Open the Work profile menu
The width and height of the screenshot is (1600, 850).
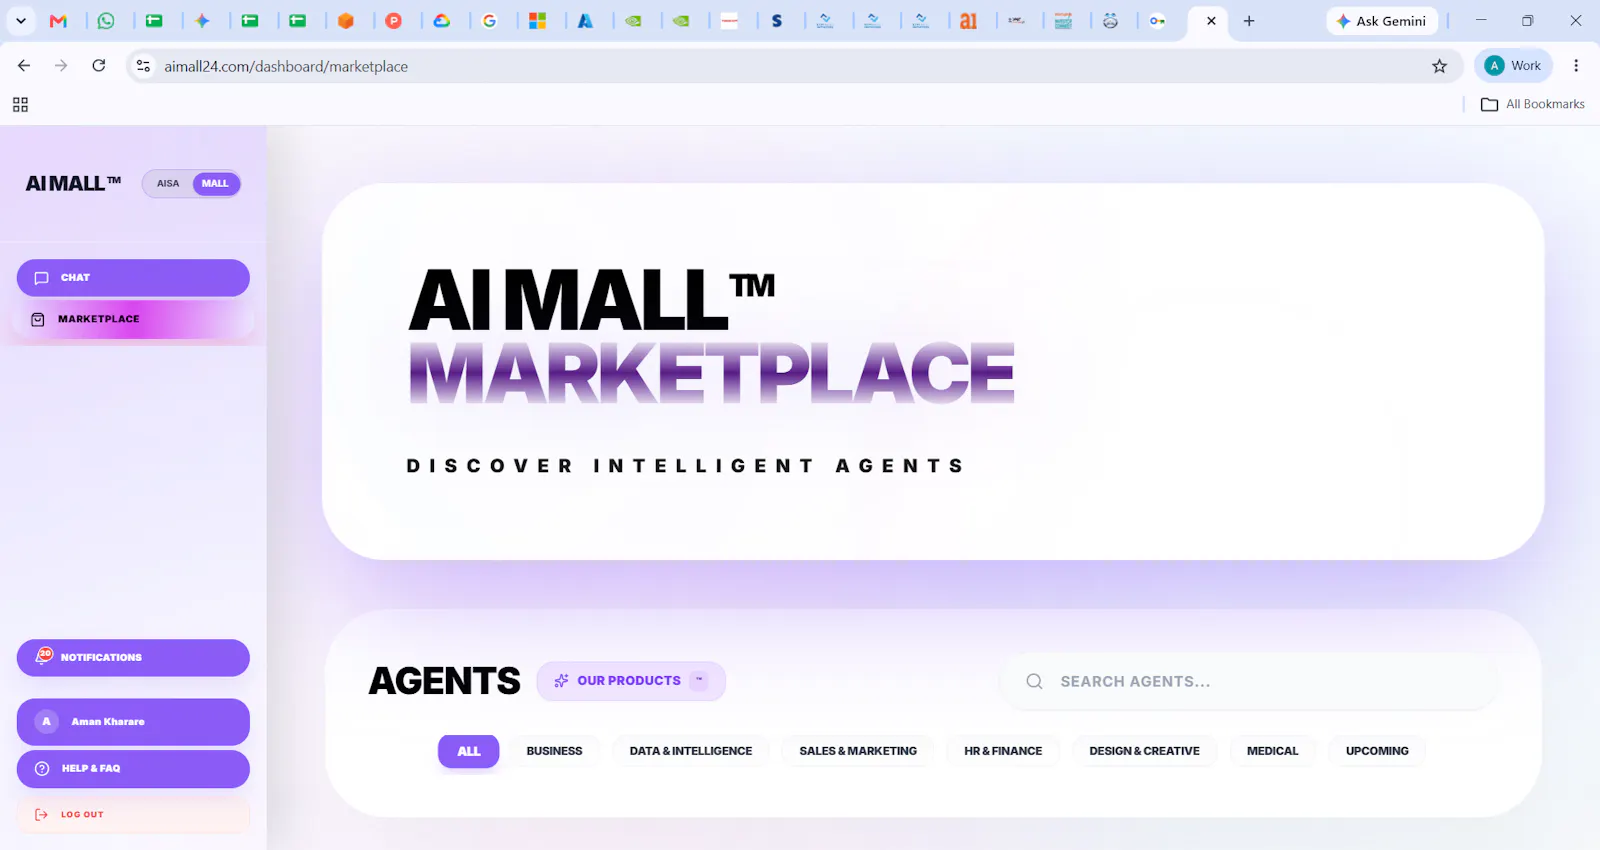(x=1514, y=66)
